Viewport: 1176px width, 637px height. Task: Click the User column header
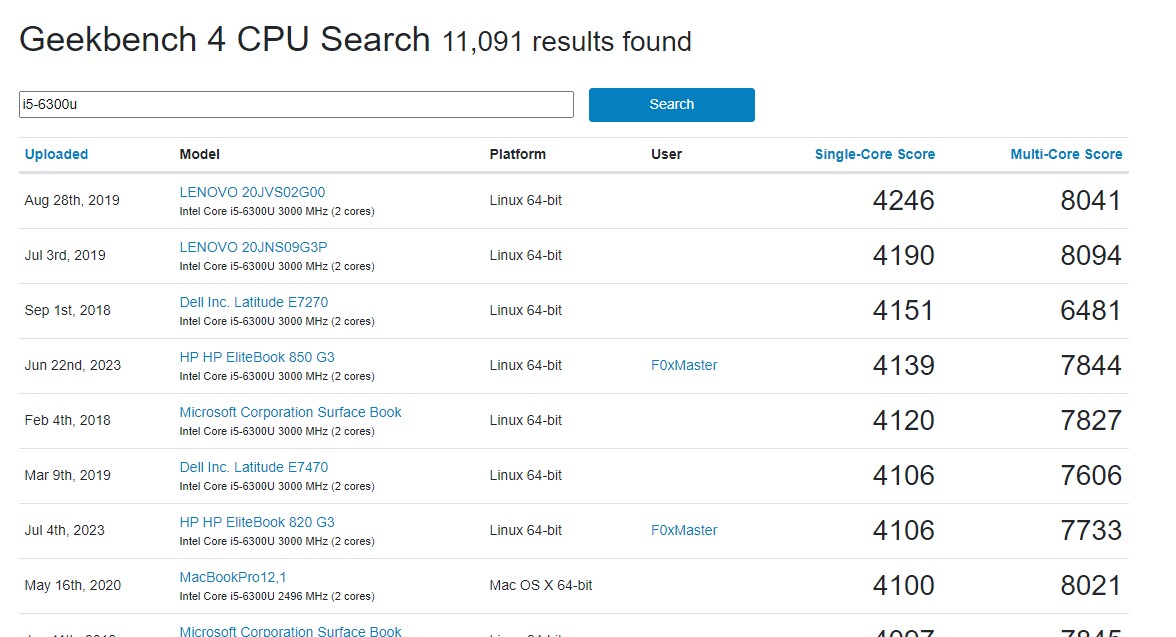coord(666,154)
